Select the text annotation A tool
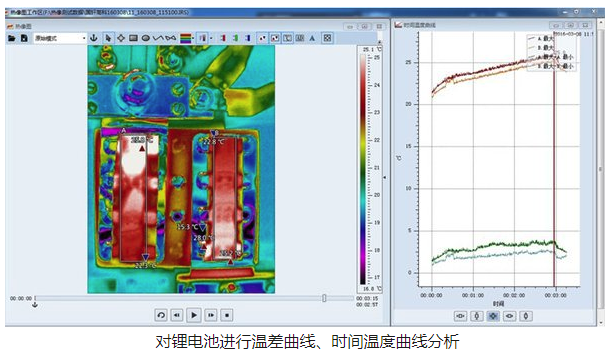This screenshot has height=362, width=615. point(312,38)
